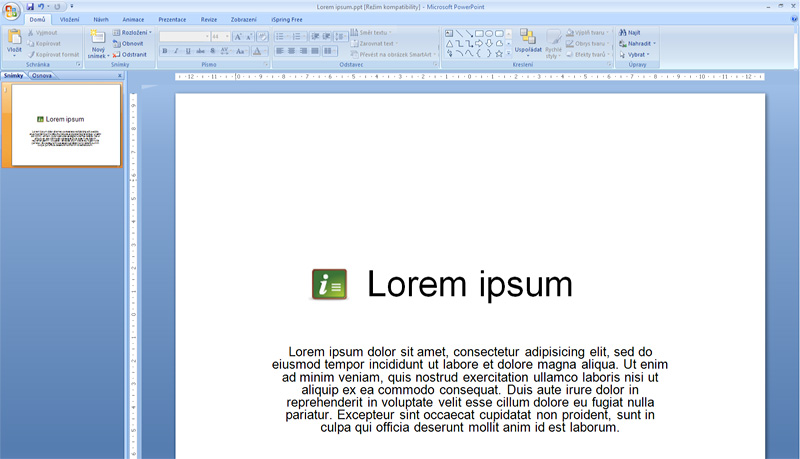Viewport: 800px width, 459px height.
Task: Select the 5-point star shape
Action: pyautogui.click(x=498, y=53)
